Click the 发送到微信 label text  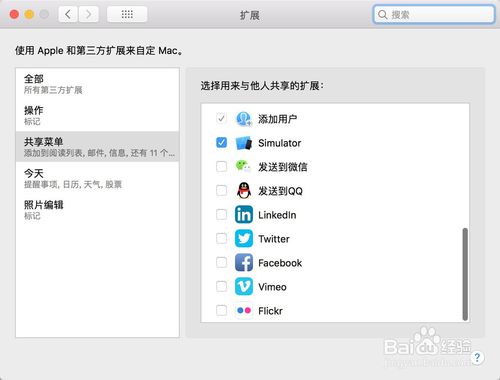tap(283, 167)
